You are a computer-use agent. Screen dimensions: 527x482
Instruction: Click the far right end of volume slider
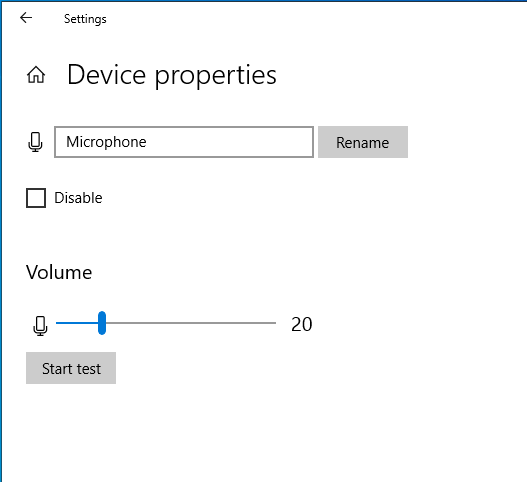coord(274,323)
